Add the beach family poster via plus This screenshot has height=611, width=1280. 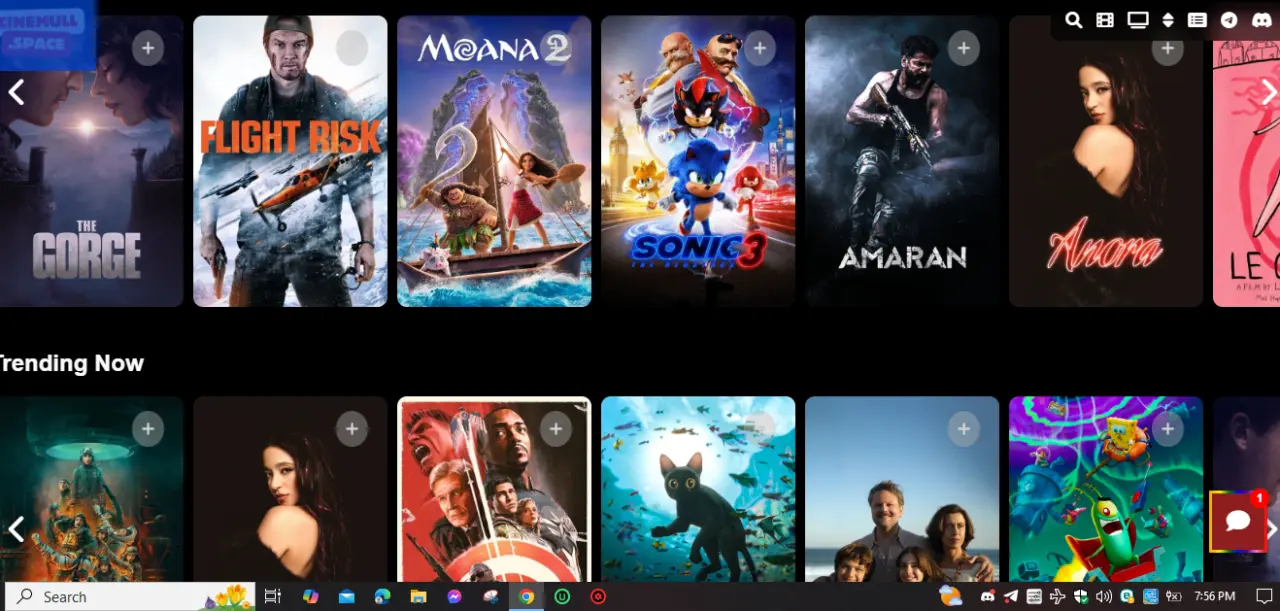[964, 429]
